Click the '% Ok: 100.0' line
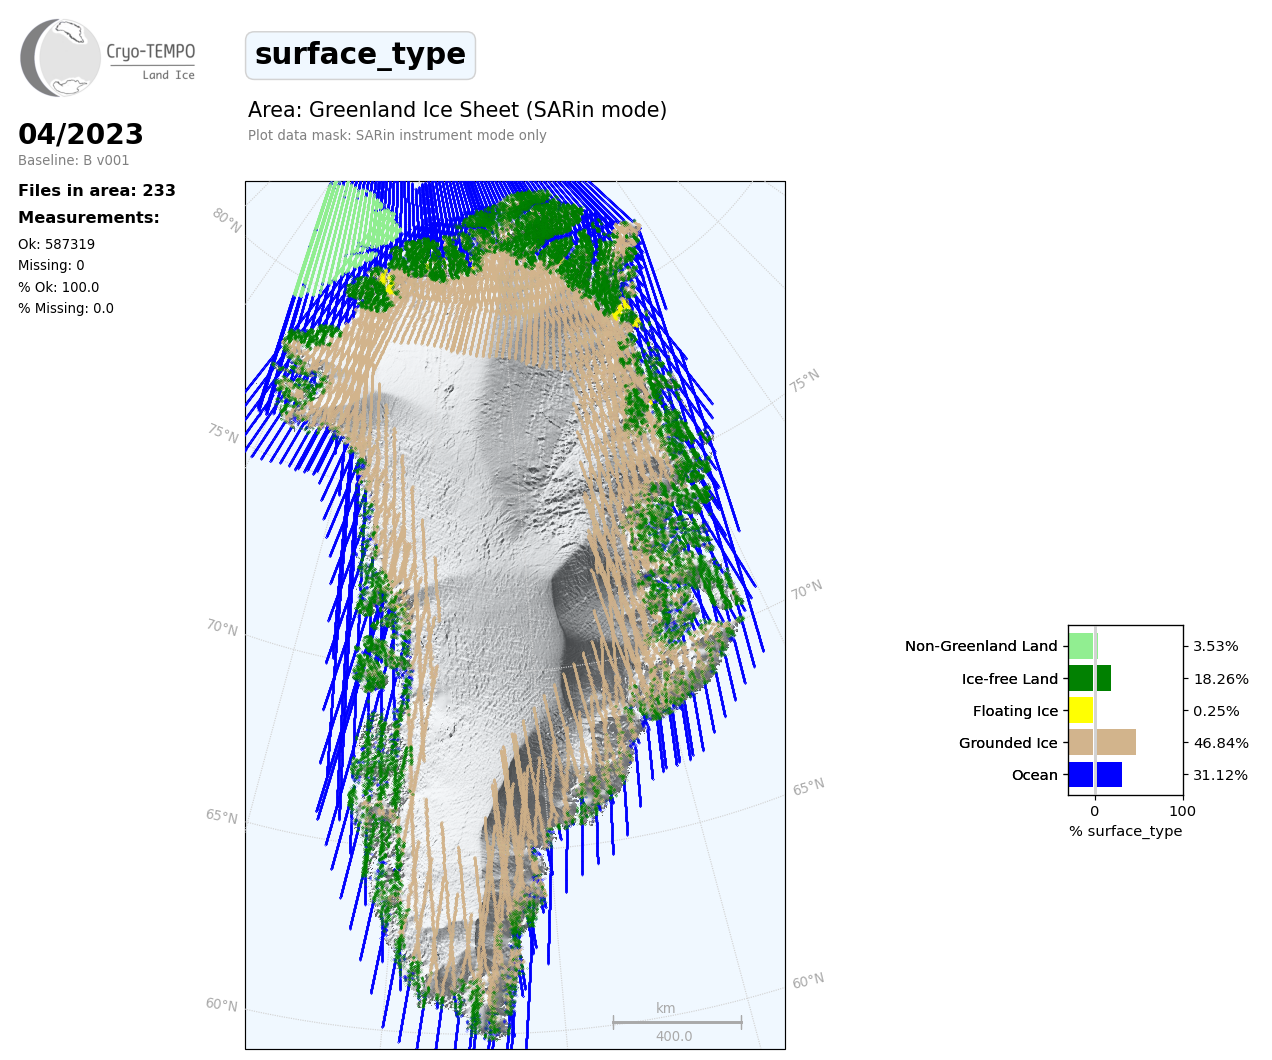This screenshot has width=1272, height=1060. coord(59,287)
